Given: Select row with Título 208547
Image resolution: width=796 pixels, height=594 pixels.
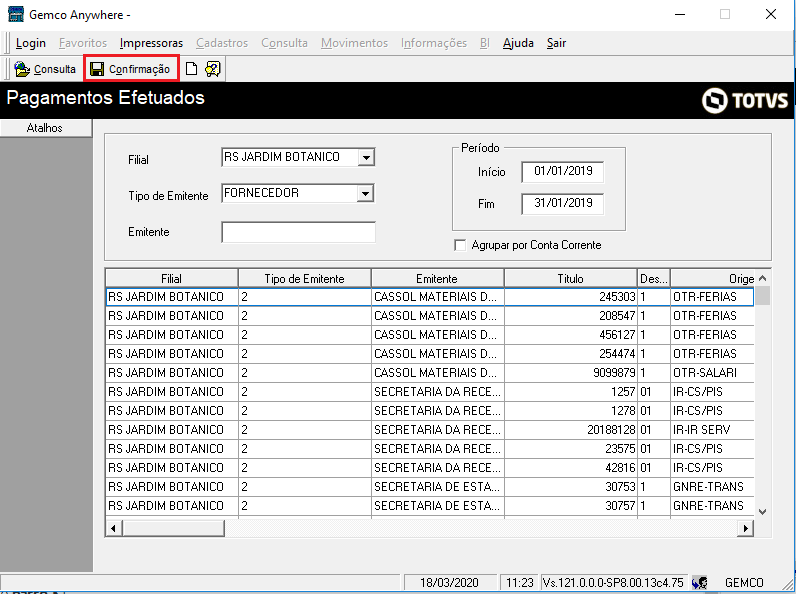Looking at the screenshot, I should (429, 316).
